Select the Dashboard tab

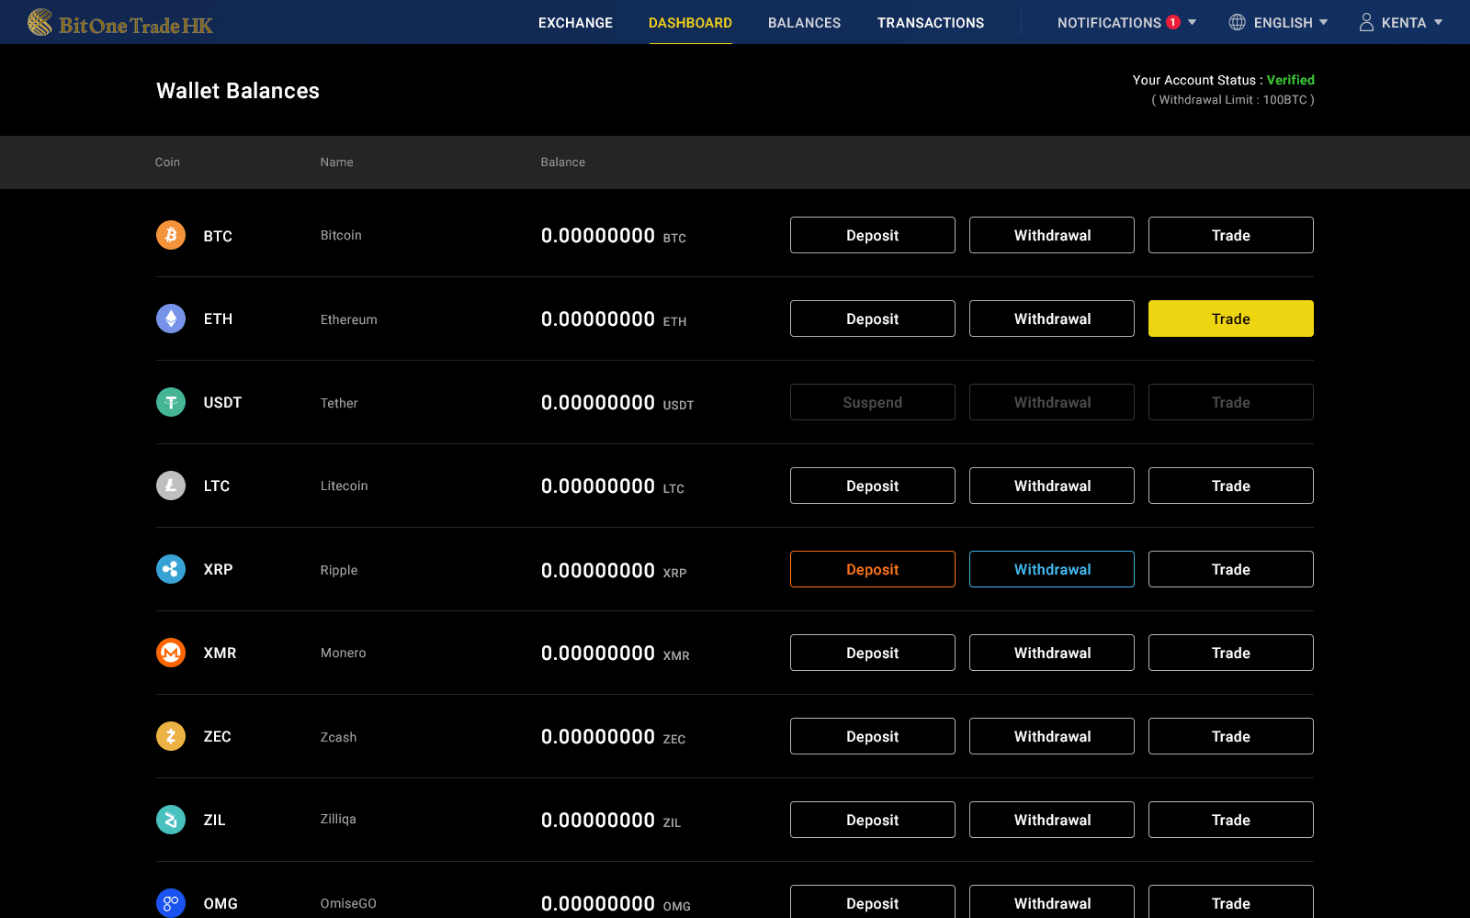click(x=690, y=22)
